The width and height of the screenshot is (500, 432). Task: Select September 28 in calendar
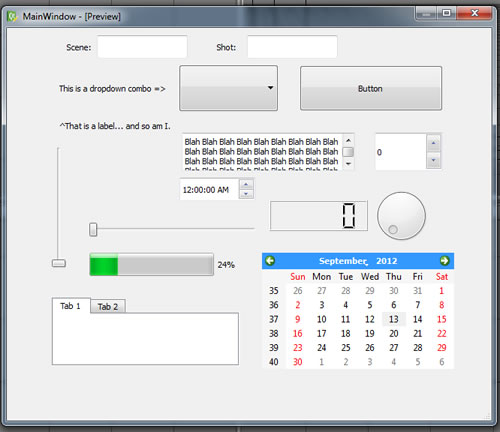tap(418, 348)
